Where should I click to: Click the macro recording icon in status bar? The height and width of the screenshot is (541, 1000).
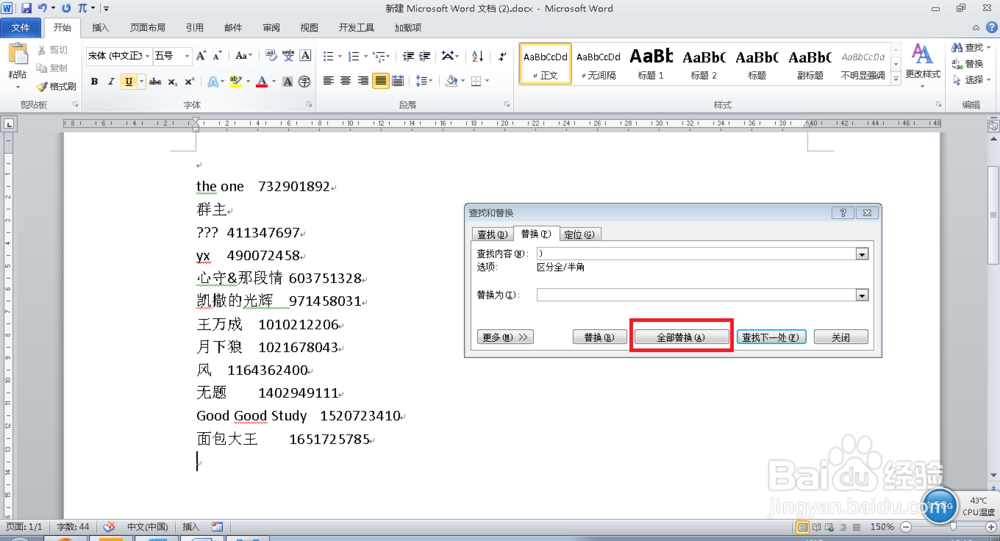[x=217, y=527]
